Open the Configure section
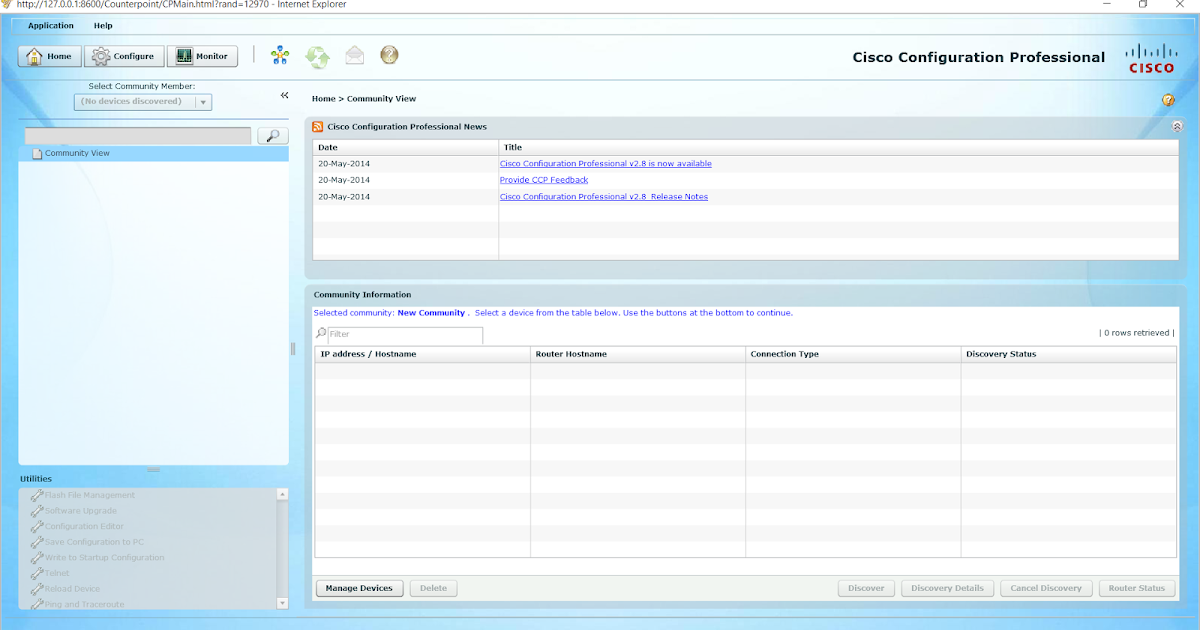Viewport: 1200px width, 630px height. pyautogui.click(x=124, y=56)
